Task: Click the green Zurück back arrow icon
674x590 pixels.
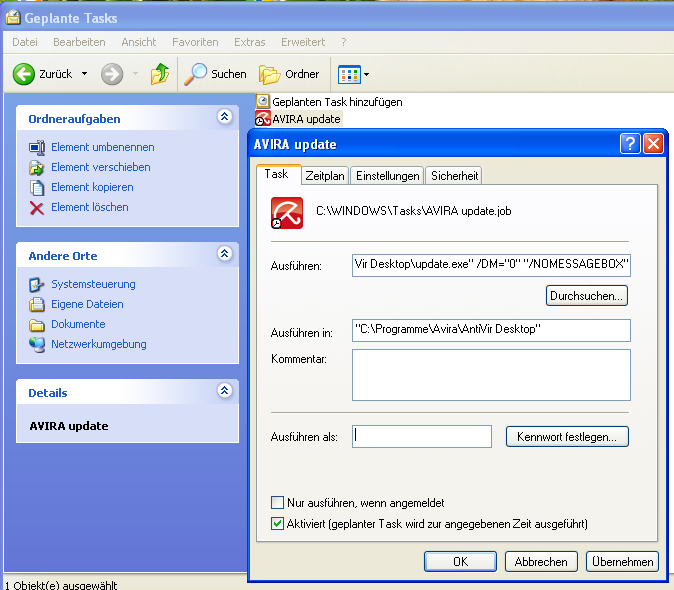Action: point(23,74)
